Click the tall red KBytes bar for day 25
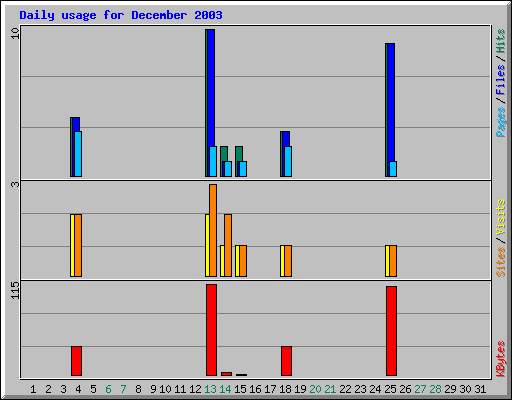 coord(391,331)
